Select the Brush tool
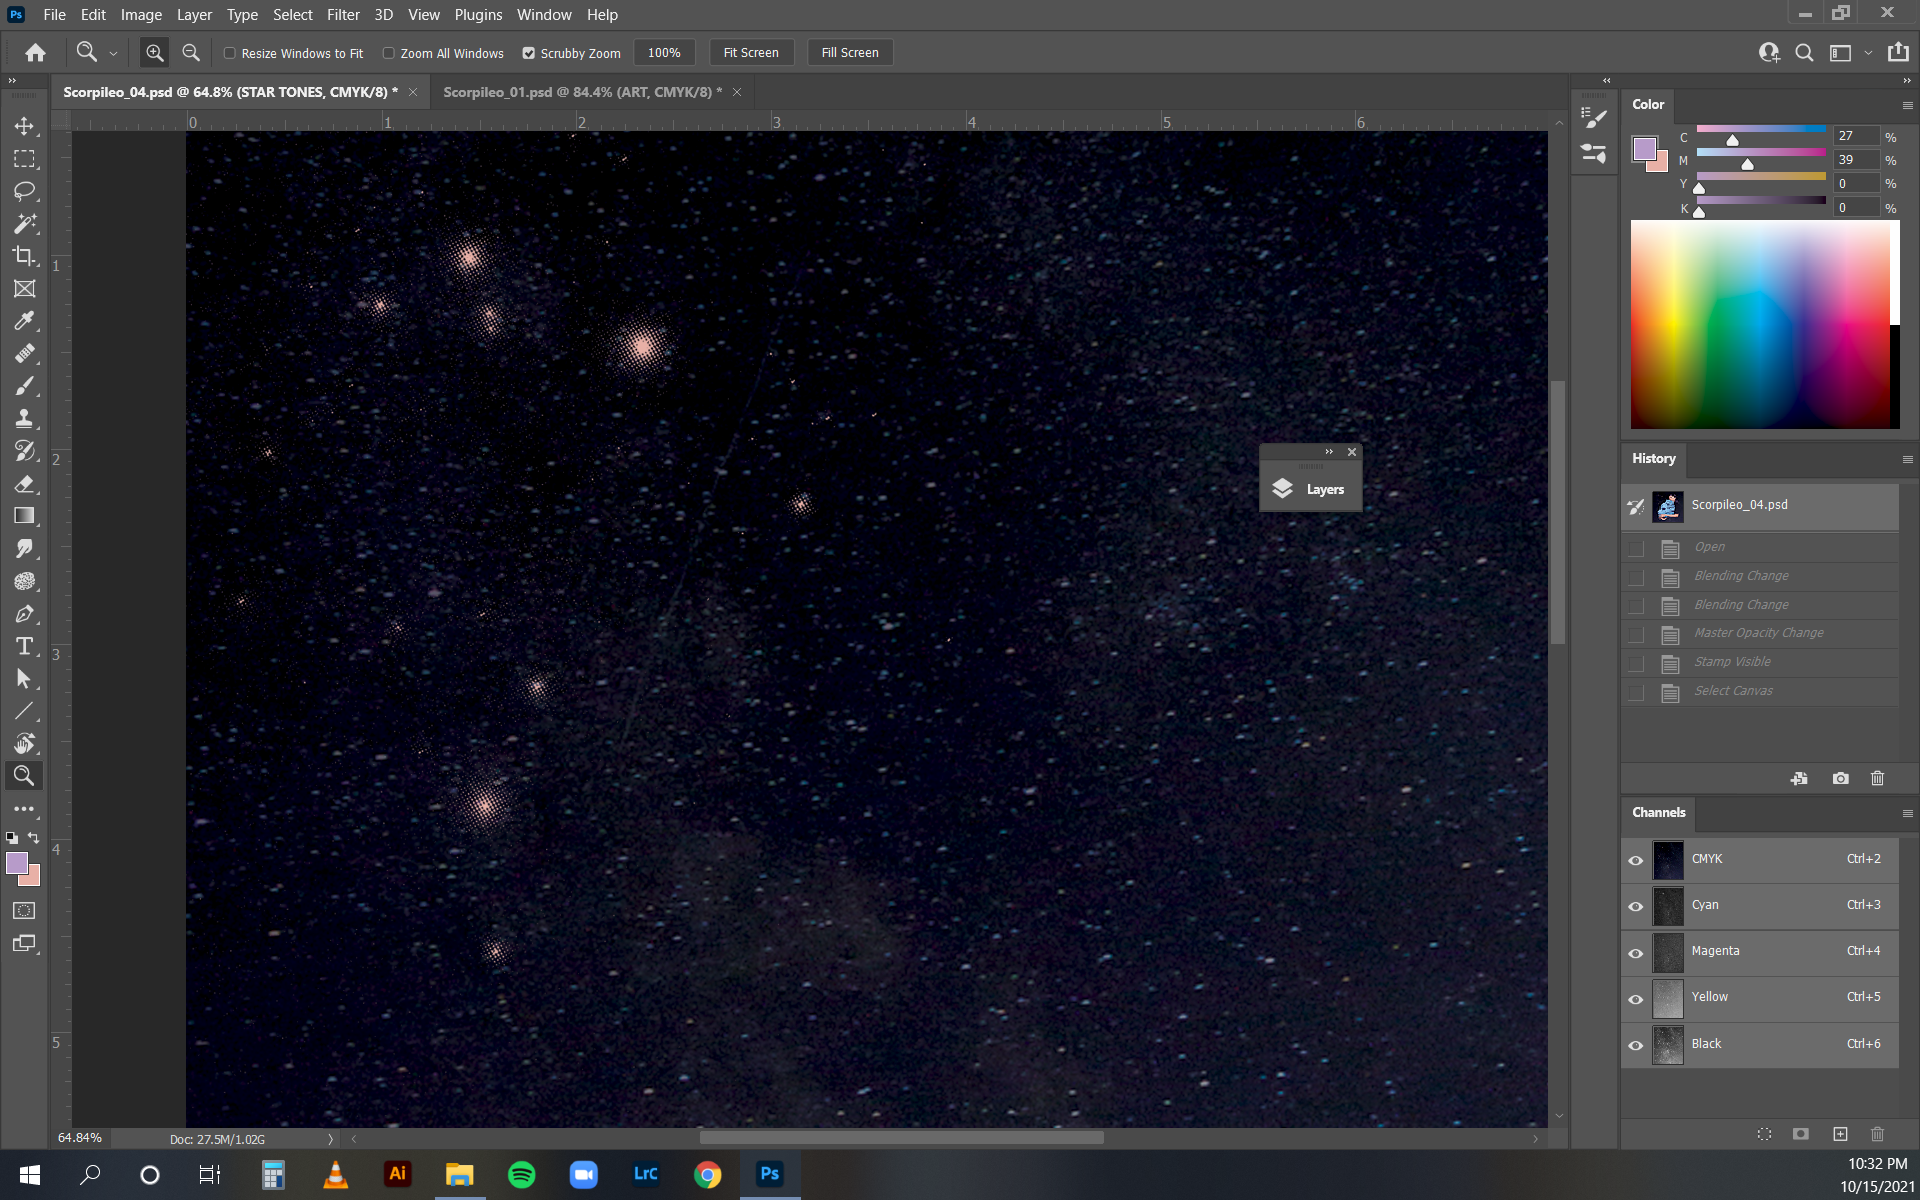1920x1200 pixels. click(x=24, y=386)
